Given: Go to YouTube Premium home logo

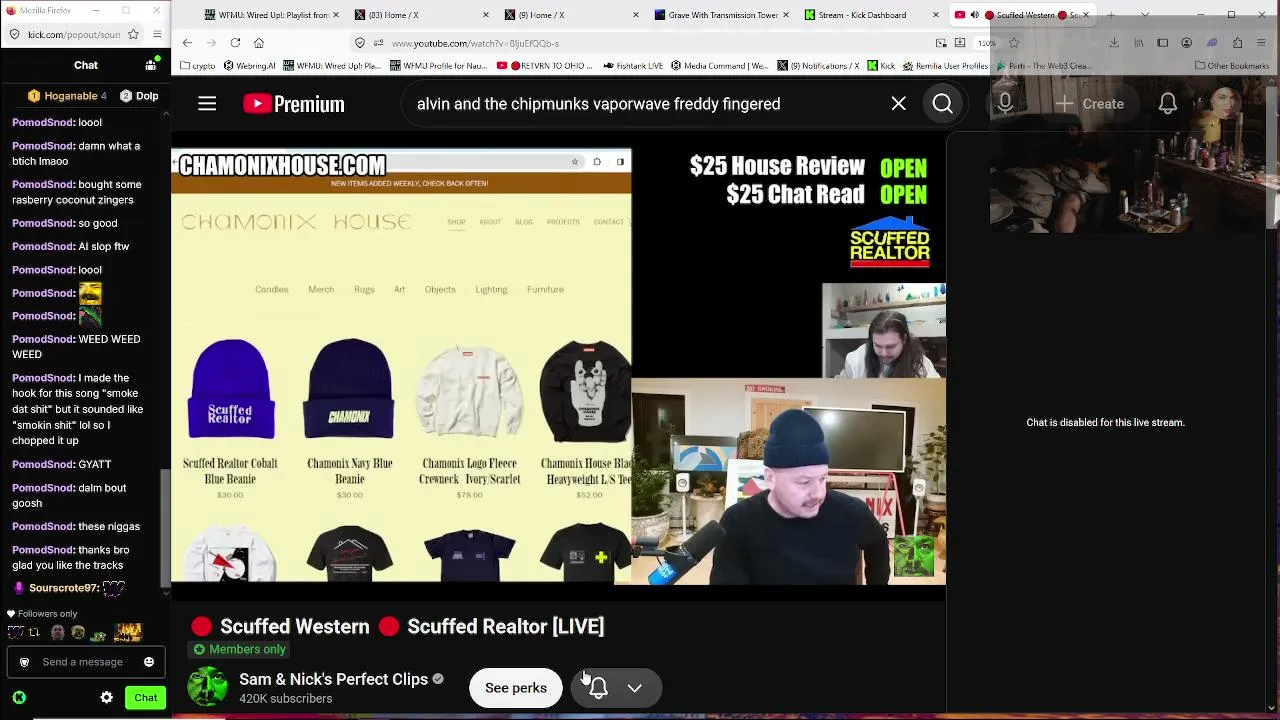Looking at the screenshot, I should click(294, 104).
